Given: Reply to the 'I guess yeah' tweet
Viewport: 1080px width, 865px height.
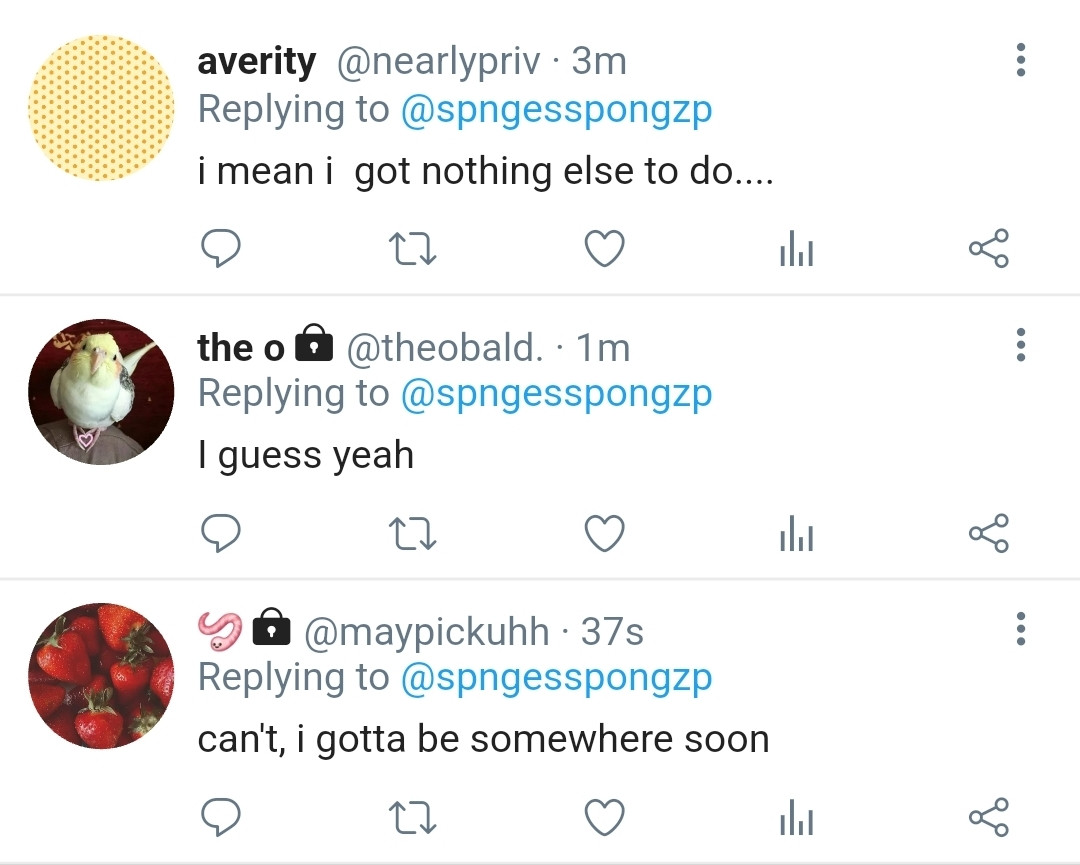Looking at the screenshot, I should click(x=220, y=533).
